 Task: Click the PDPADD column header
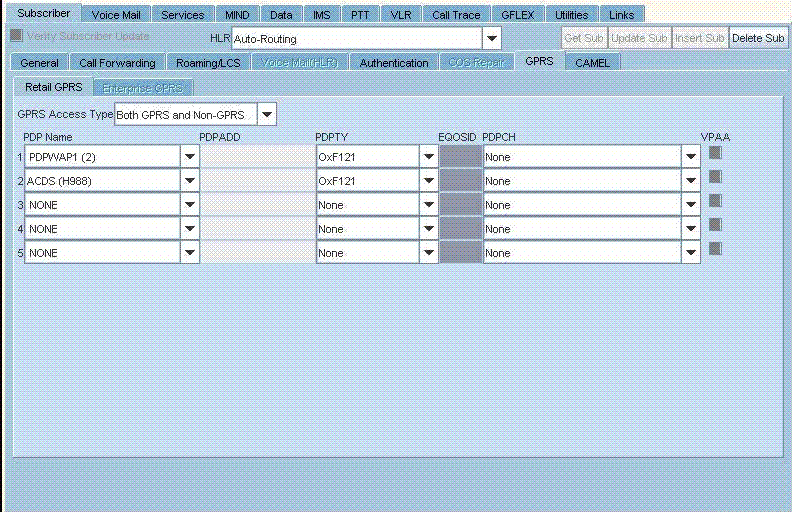click(220, 137)
